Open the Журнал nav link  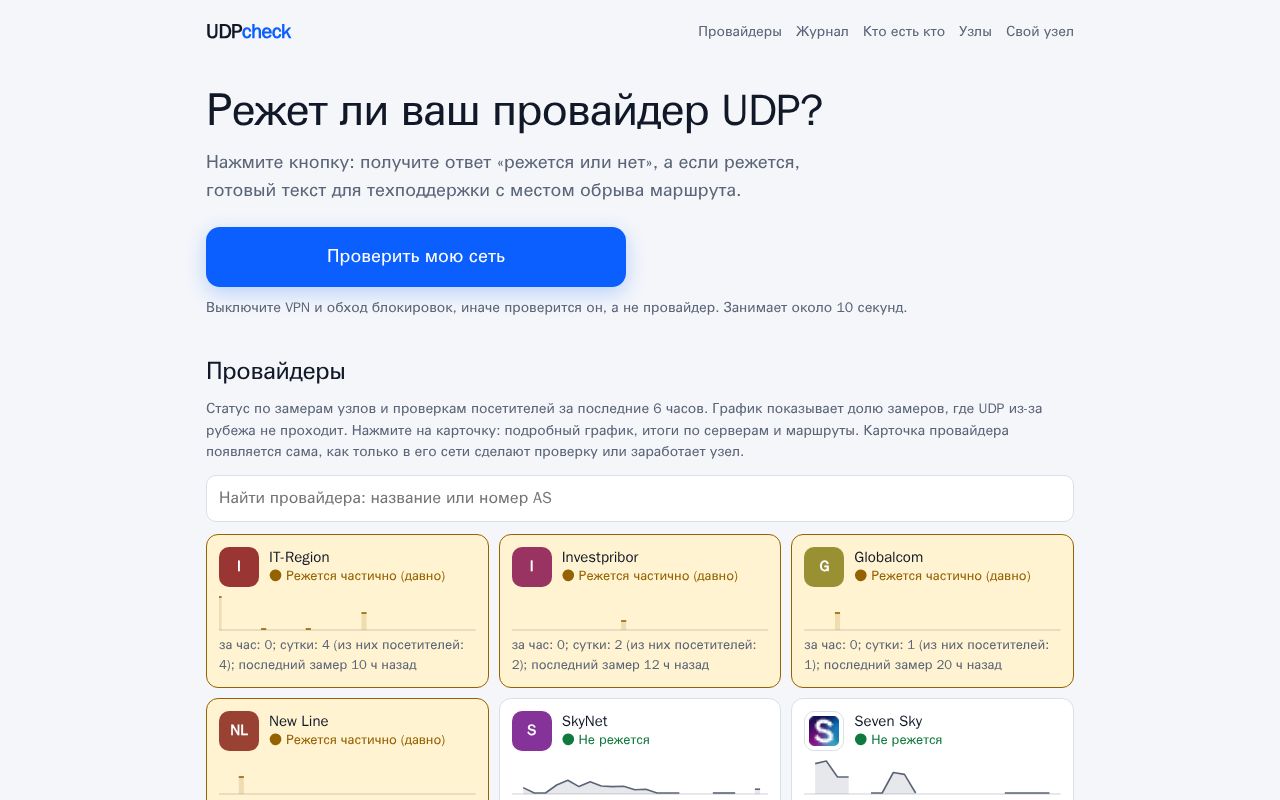[822, 31]
